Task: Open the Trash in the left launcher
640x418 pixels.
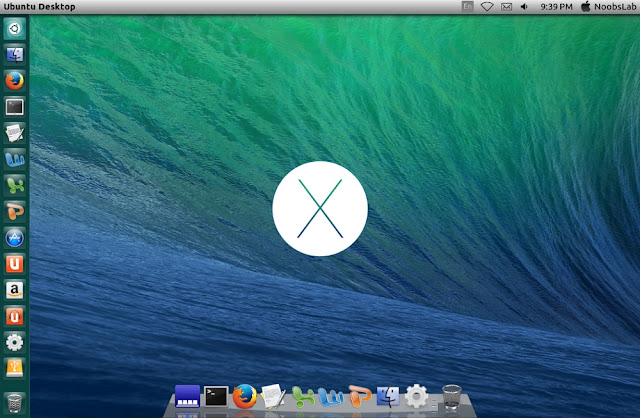Action: [x=15, y=403]
